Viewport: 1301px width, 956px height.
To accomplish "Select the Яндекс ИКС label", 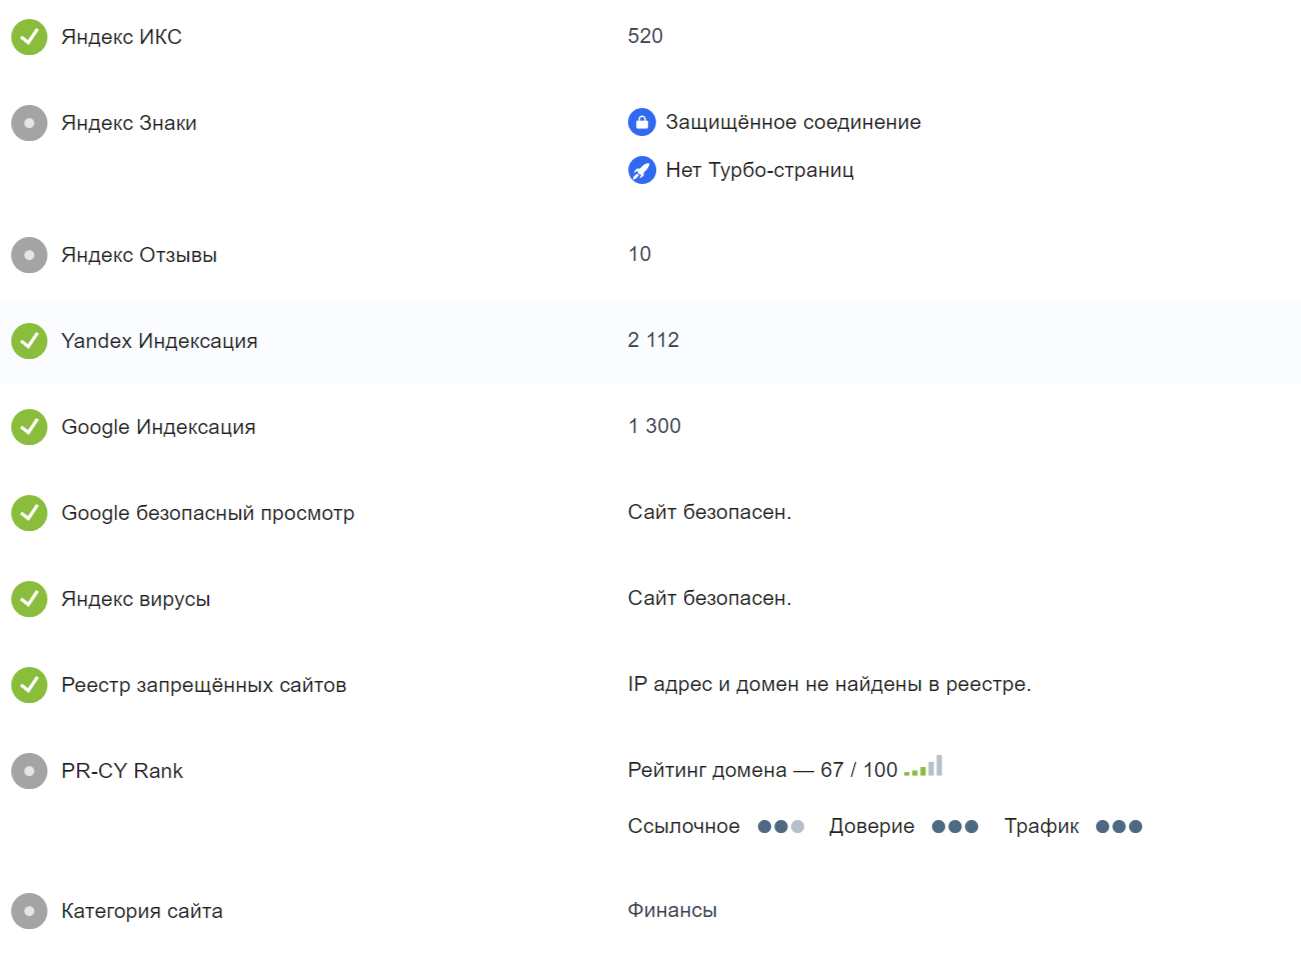I will click(x=122, y=37).
